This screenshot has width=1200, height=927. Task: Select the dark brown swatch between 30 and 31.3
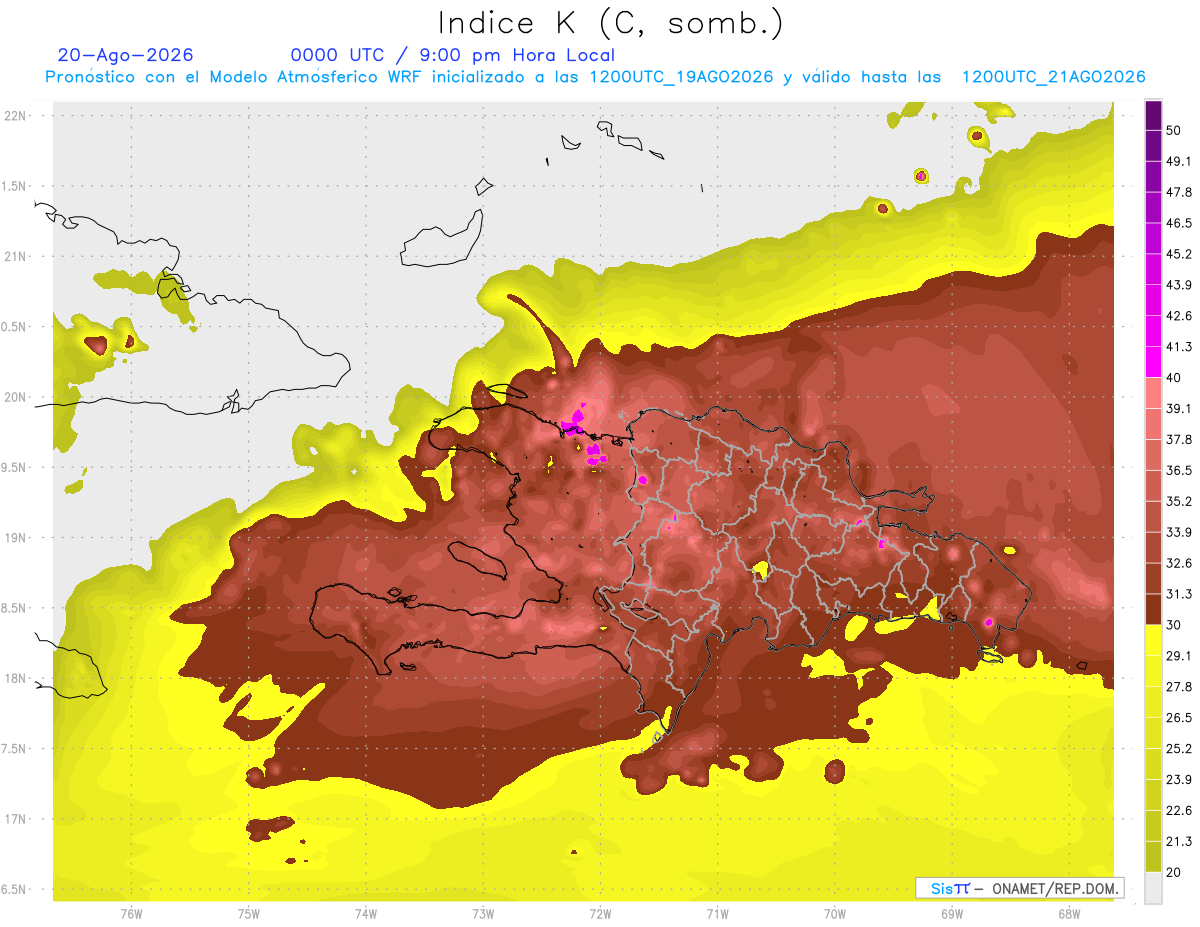pyautogui.click(x=1153, y=609)
